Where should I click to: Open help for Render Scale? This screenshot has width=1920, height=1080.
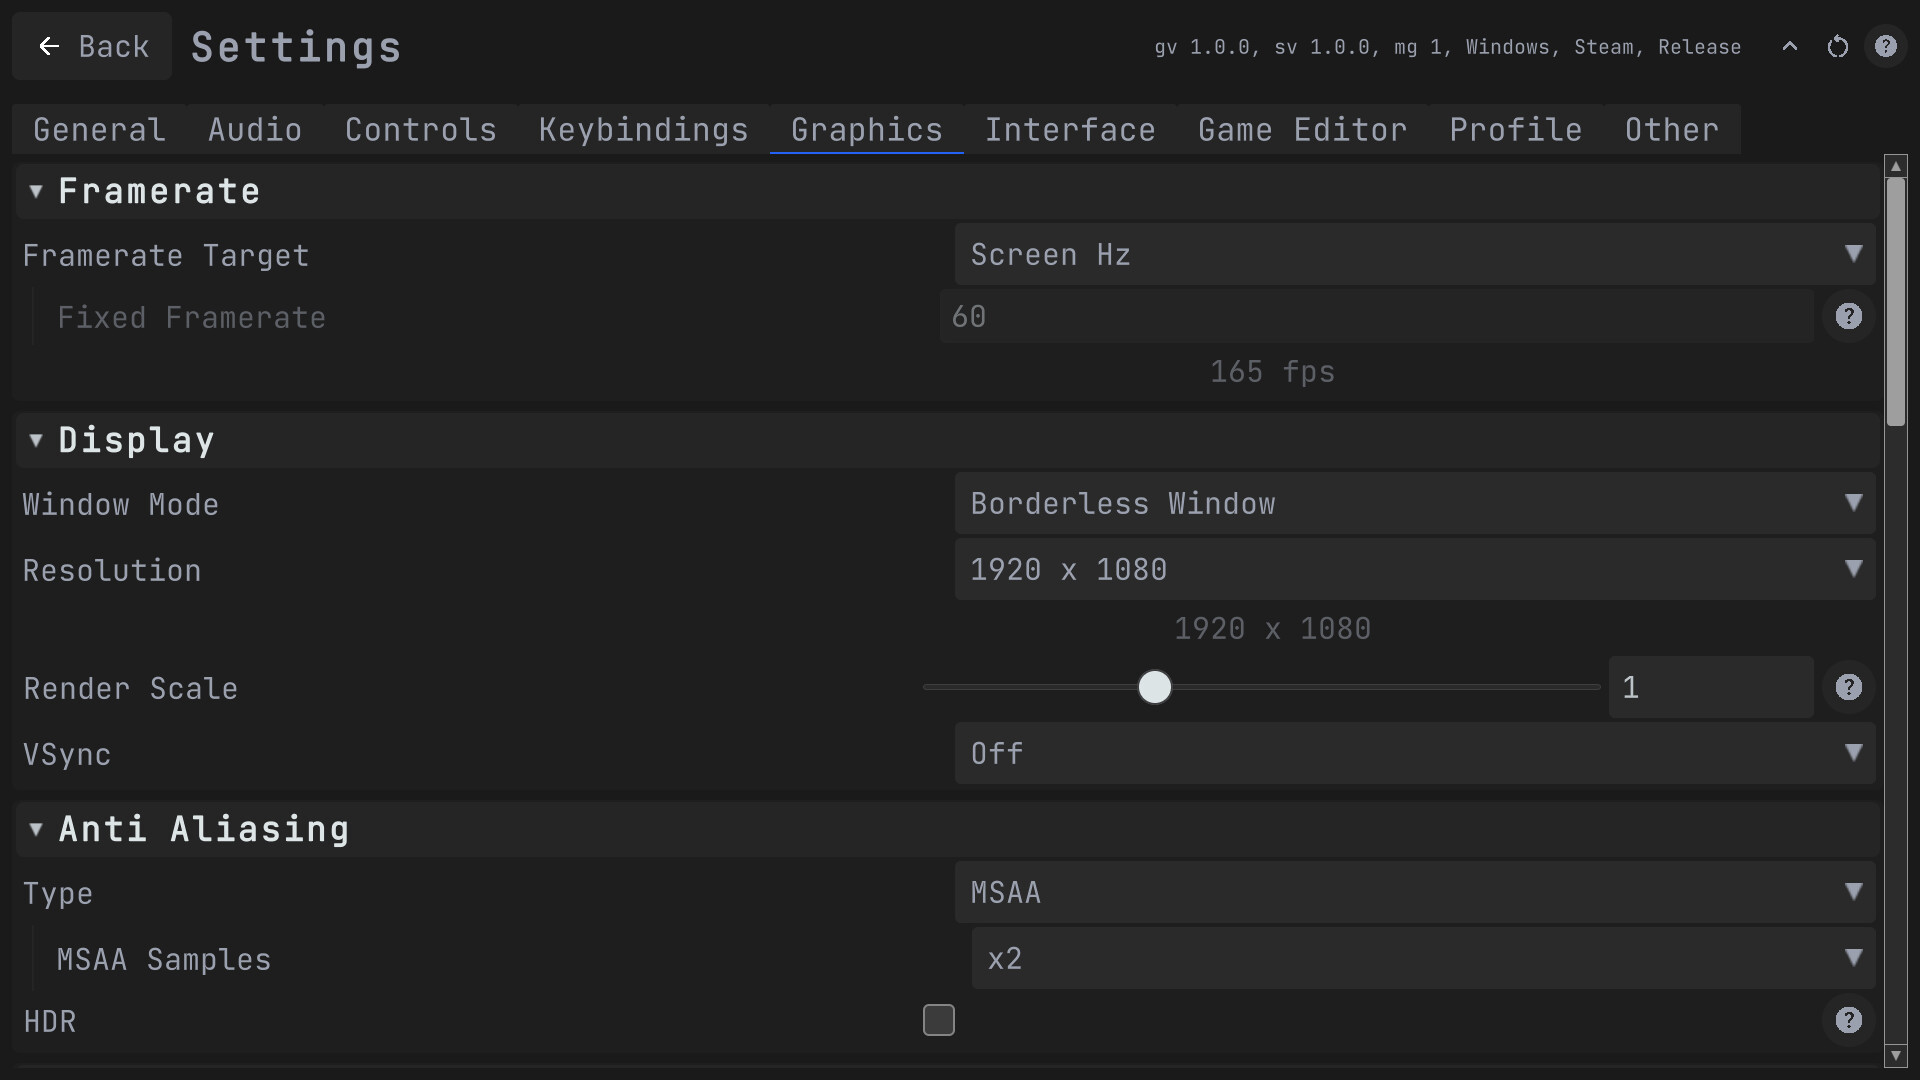(1848, 687)
